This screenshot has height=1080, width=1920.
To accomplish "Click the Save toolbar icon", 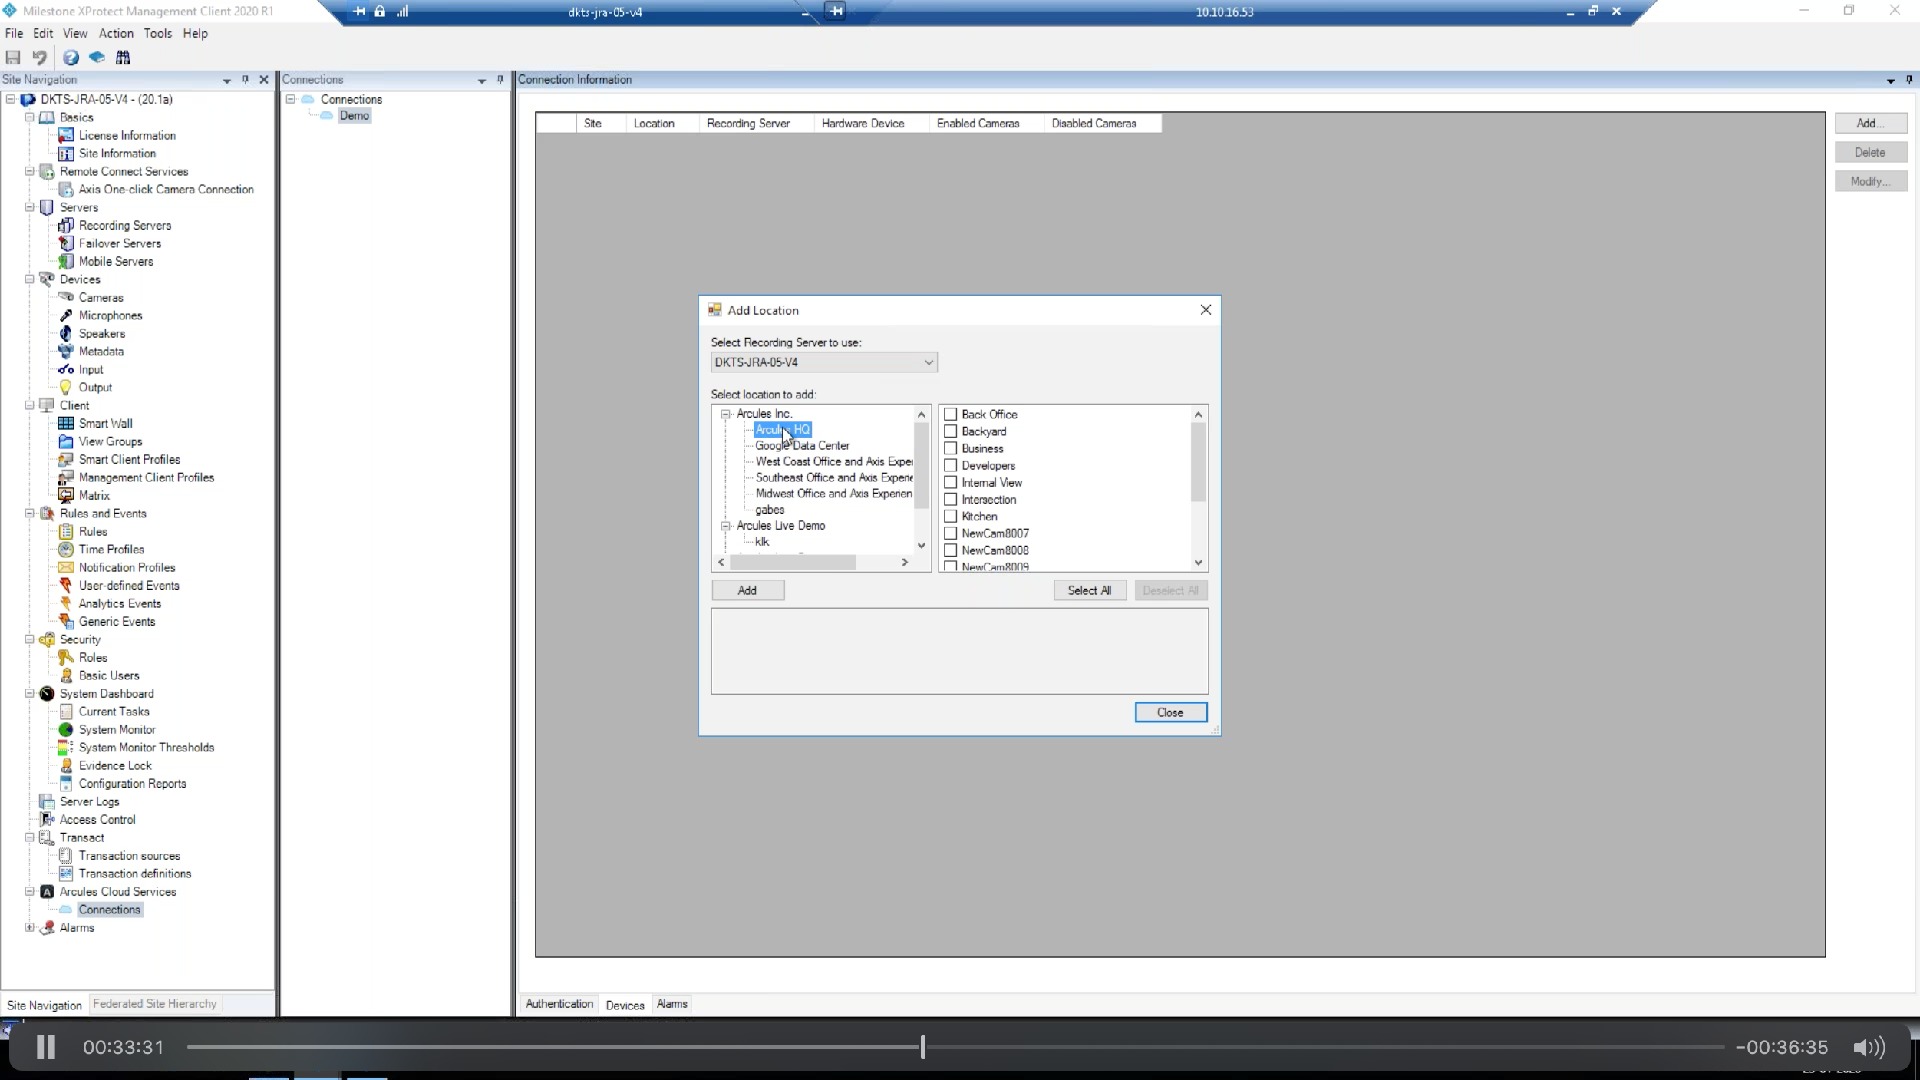I will [13, 58].
